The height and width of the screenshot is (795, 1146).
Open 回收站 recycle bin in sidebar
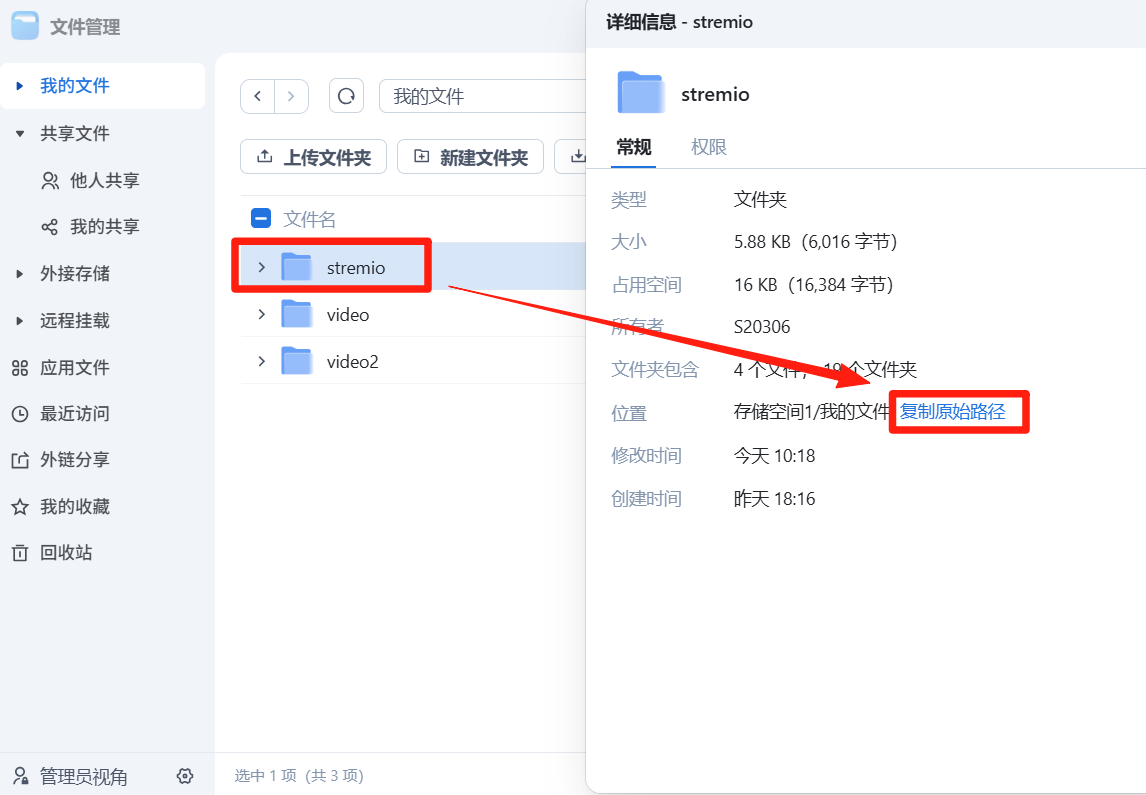(66, 553)
